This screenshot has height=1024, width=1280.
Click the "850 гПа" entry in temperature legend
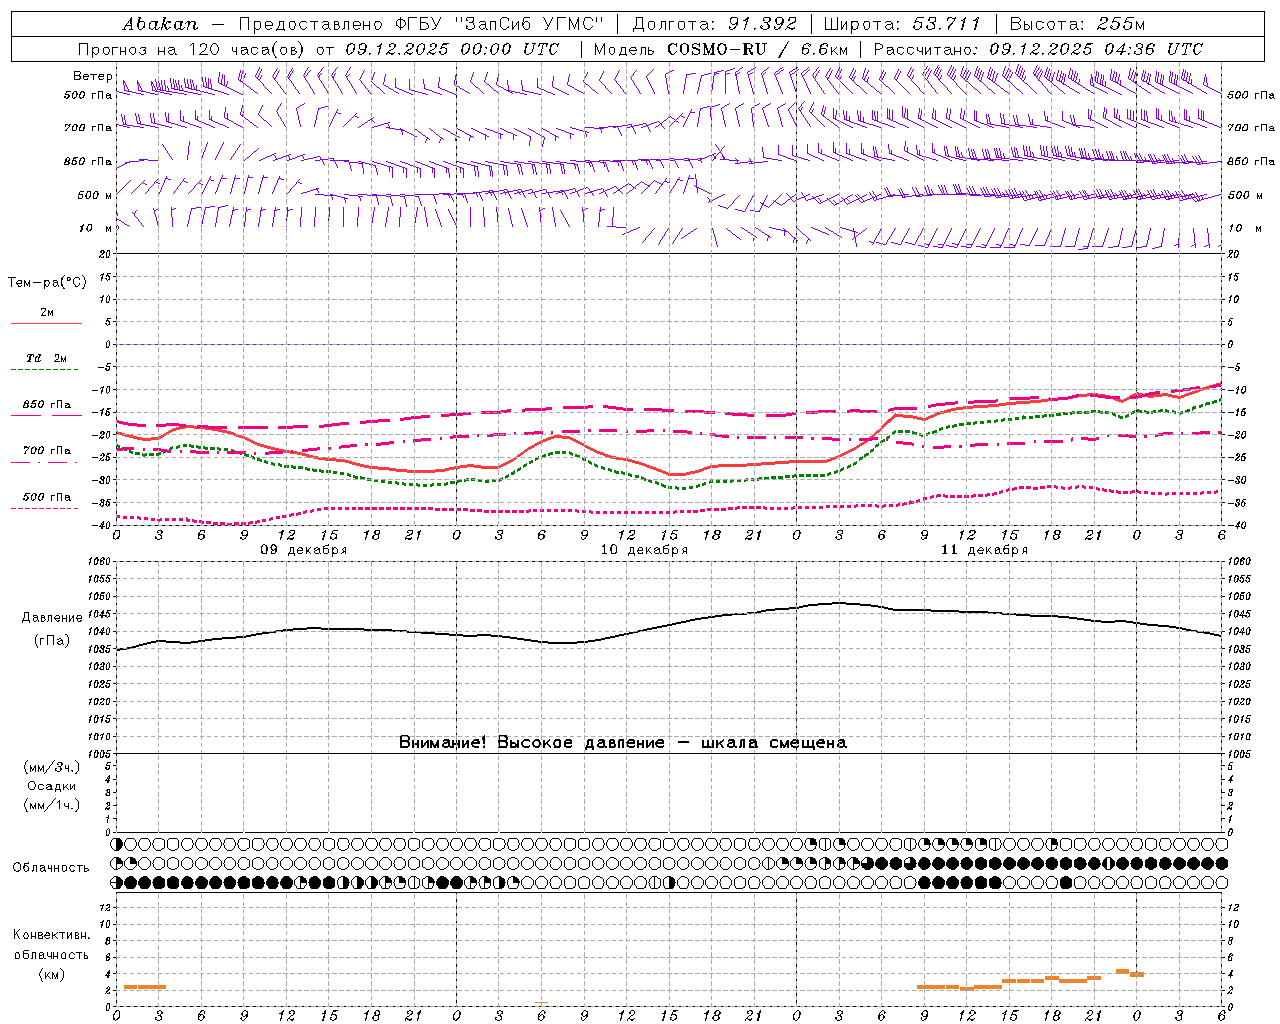click(x=47, y=405)
